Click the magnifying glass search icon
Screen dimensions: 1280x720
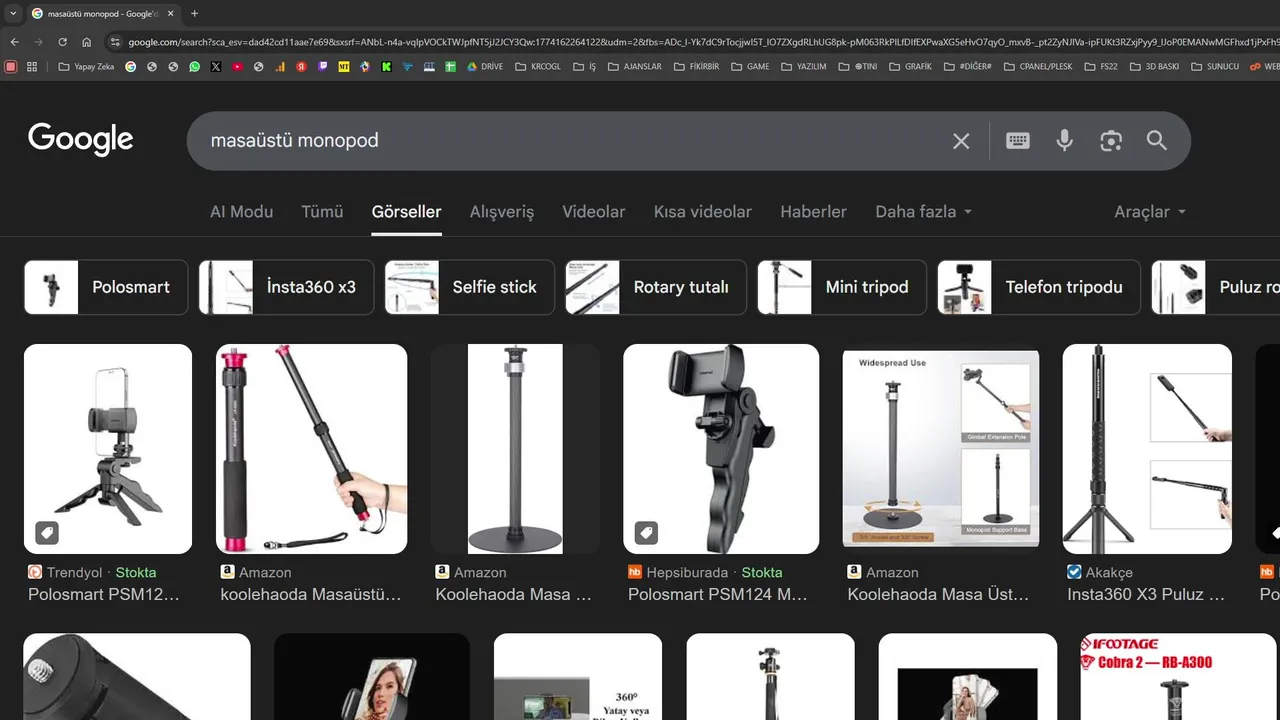[x=1157, y=141]
